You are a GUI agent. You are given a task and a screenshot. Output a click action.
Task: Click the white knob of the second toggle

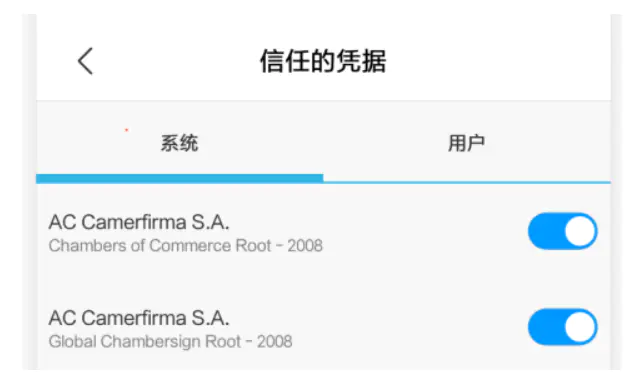580,327
